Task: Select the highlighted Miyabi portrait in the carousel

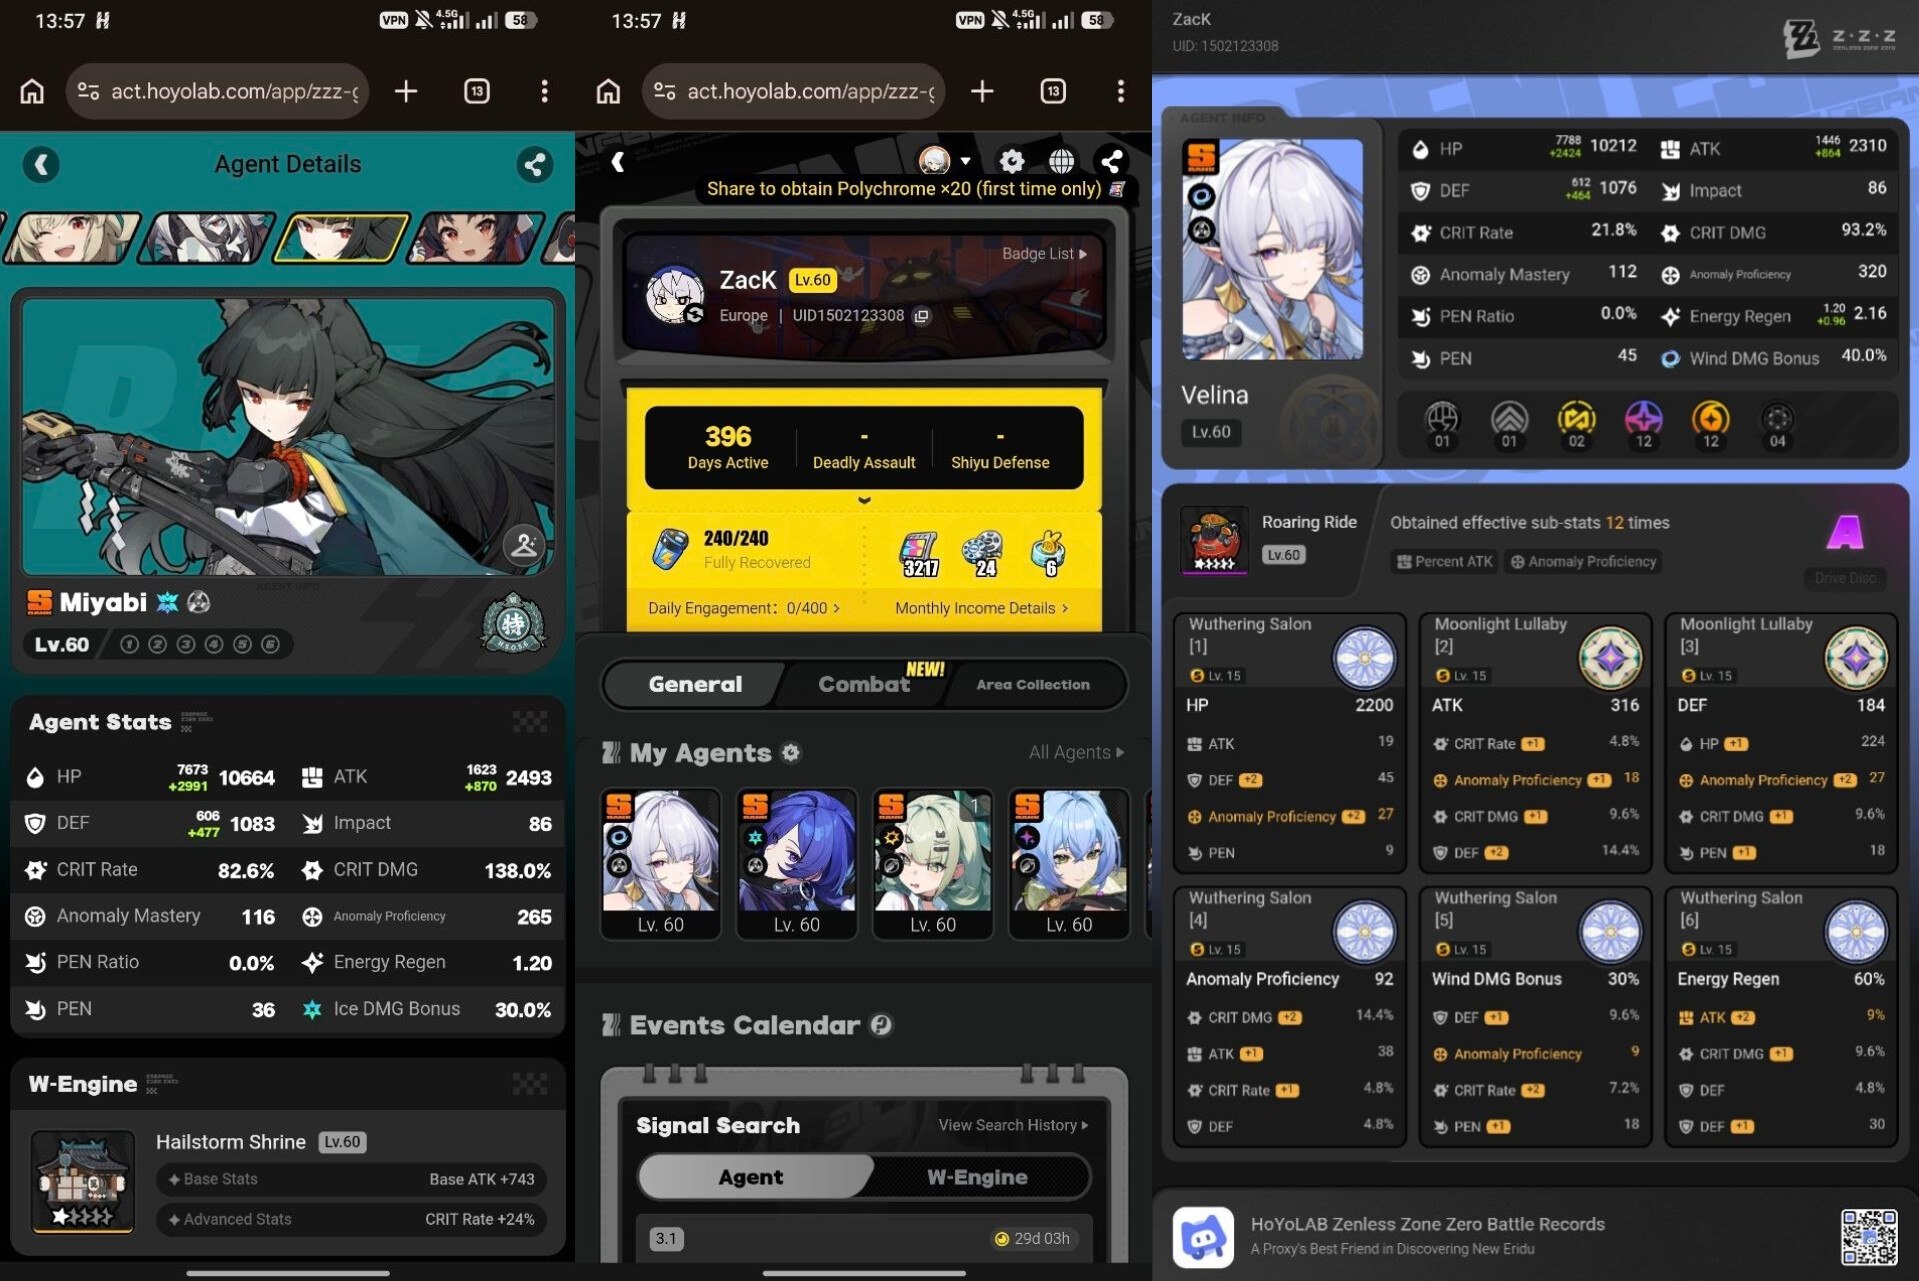Action: 341,239
